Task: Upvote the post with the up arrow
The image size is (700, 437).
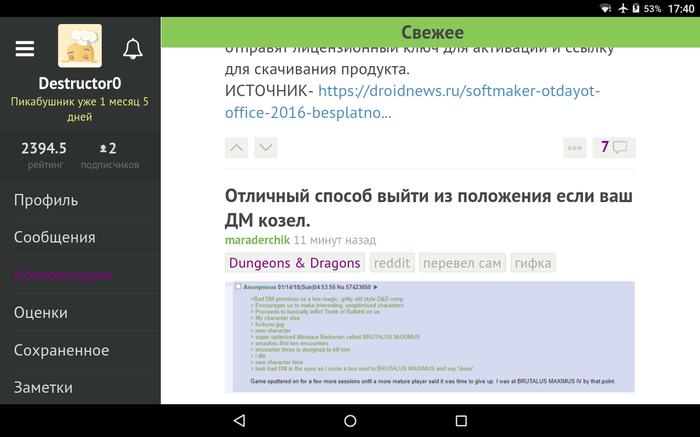Action: pyautogui.click(x=236, y=148)
